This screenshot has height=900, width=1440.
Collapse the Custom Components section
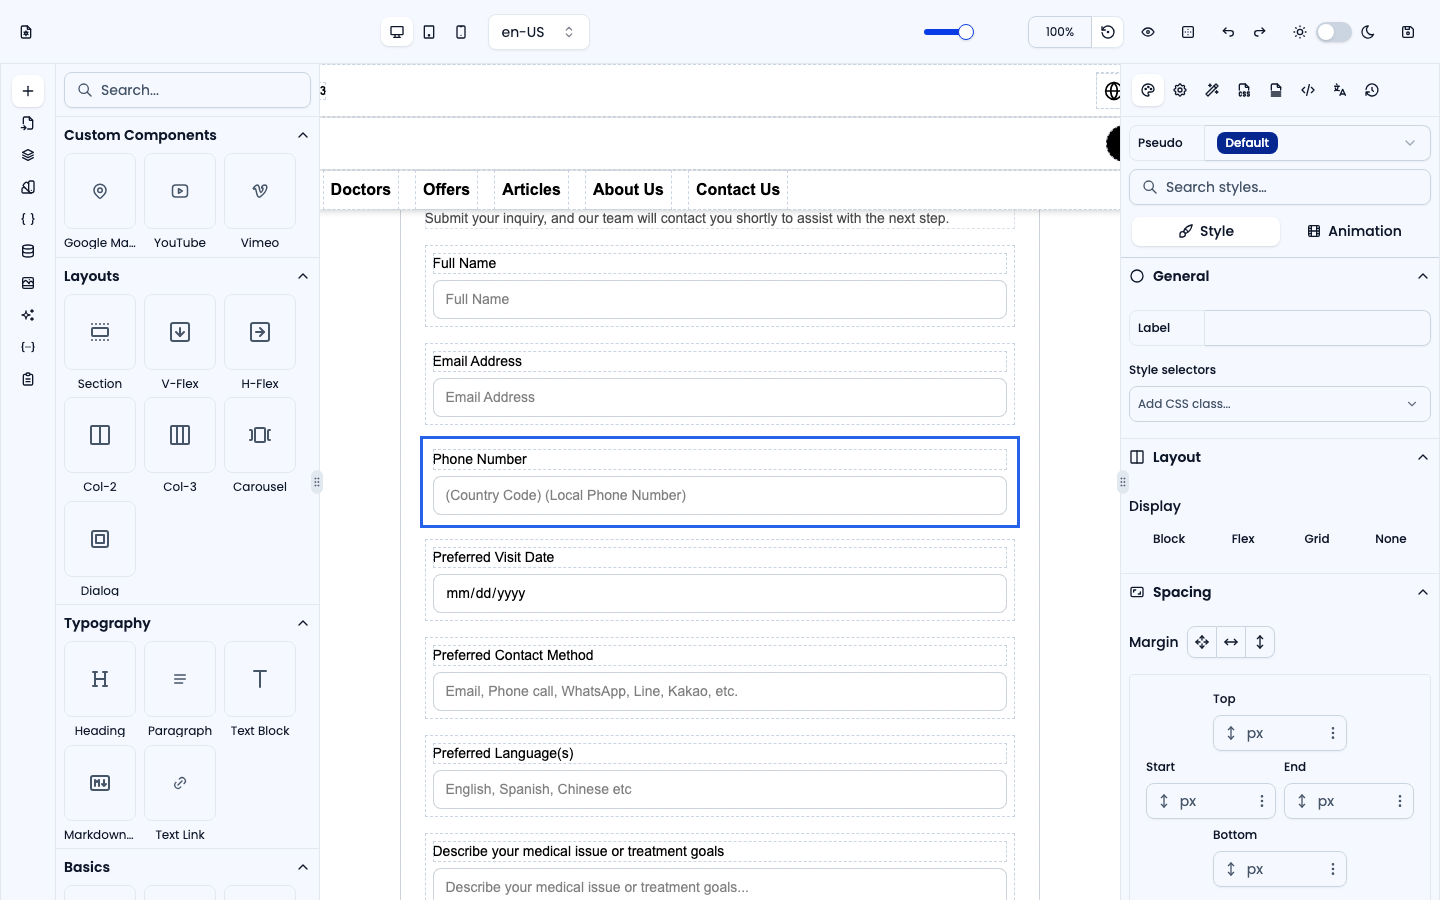click(x=303, y=135)
